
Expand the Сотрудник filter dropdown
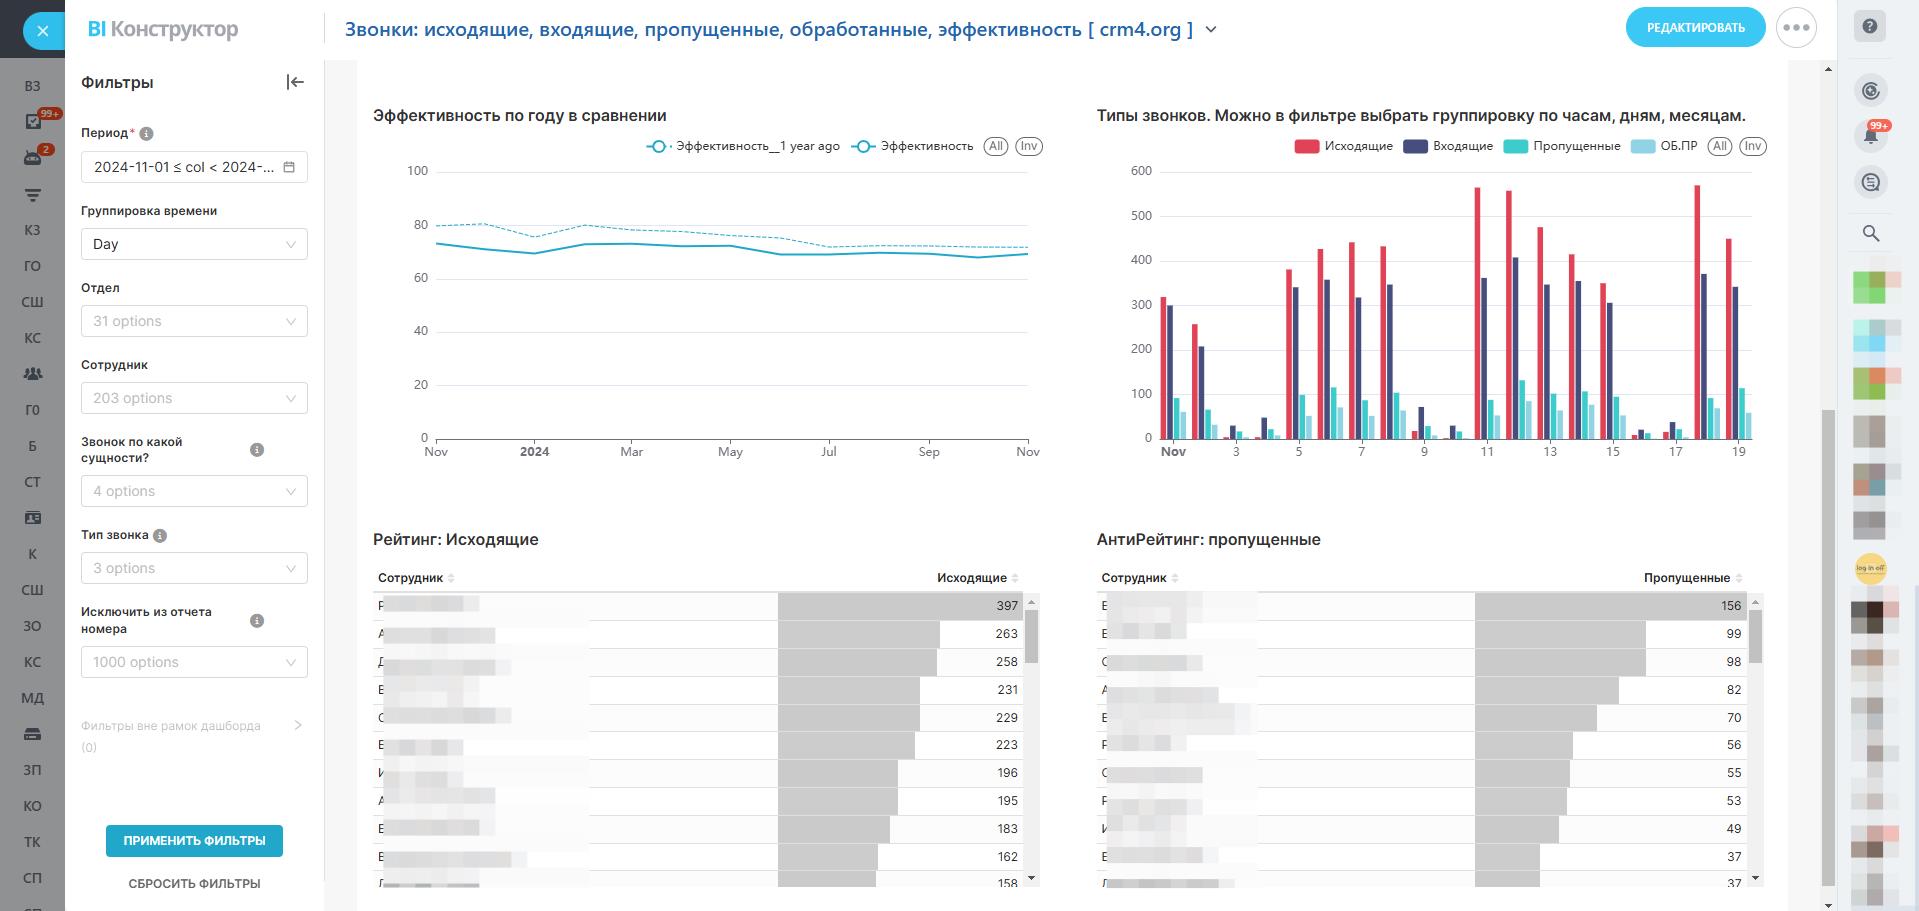coord(194,398)
